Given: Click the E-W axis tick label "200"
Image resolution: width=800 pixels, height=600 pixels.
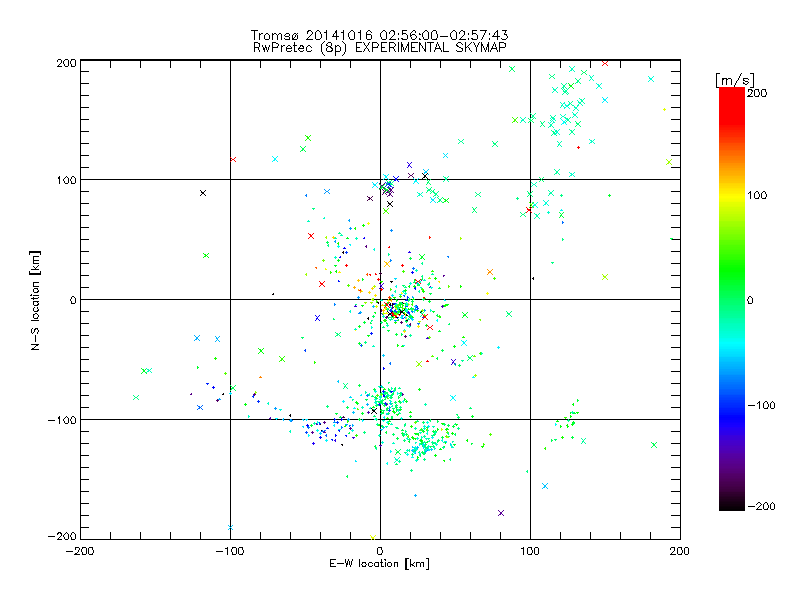Looking at the screenshot, I should click(680, 551).
